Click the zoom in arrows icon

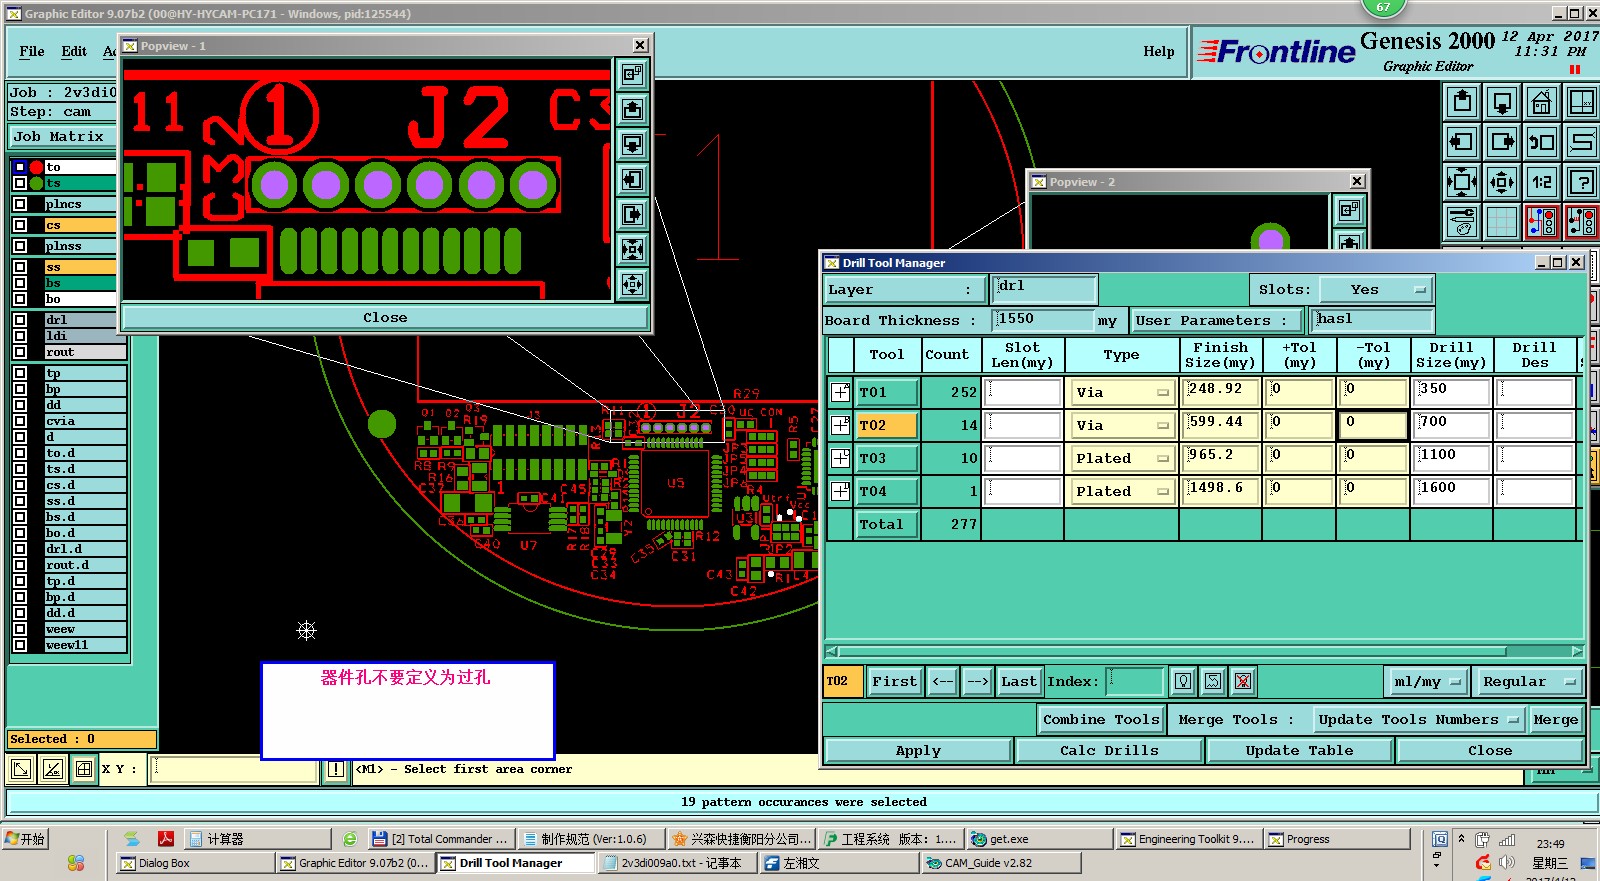click(x=1462, y=182)
